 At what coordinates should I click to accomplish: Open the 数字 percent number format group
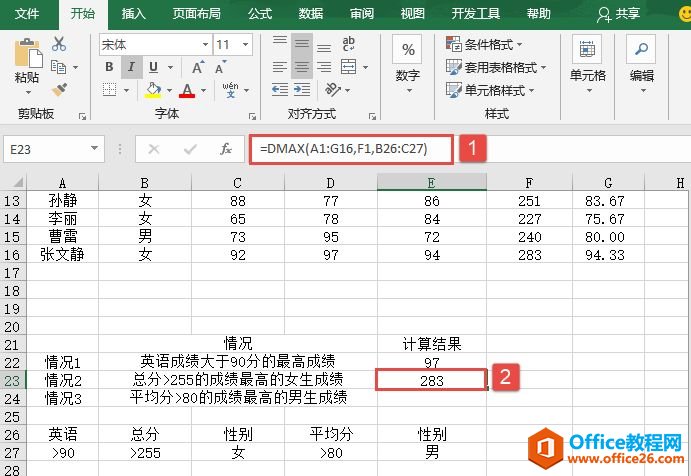pyautogui.click(x=408, y=64)
